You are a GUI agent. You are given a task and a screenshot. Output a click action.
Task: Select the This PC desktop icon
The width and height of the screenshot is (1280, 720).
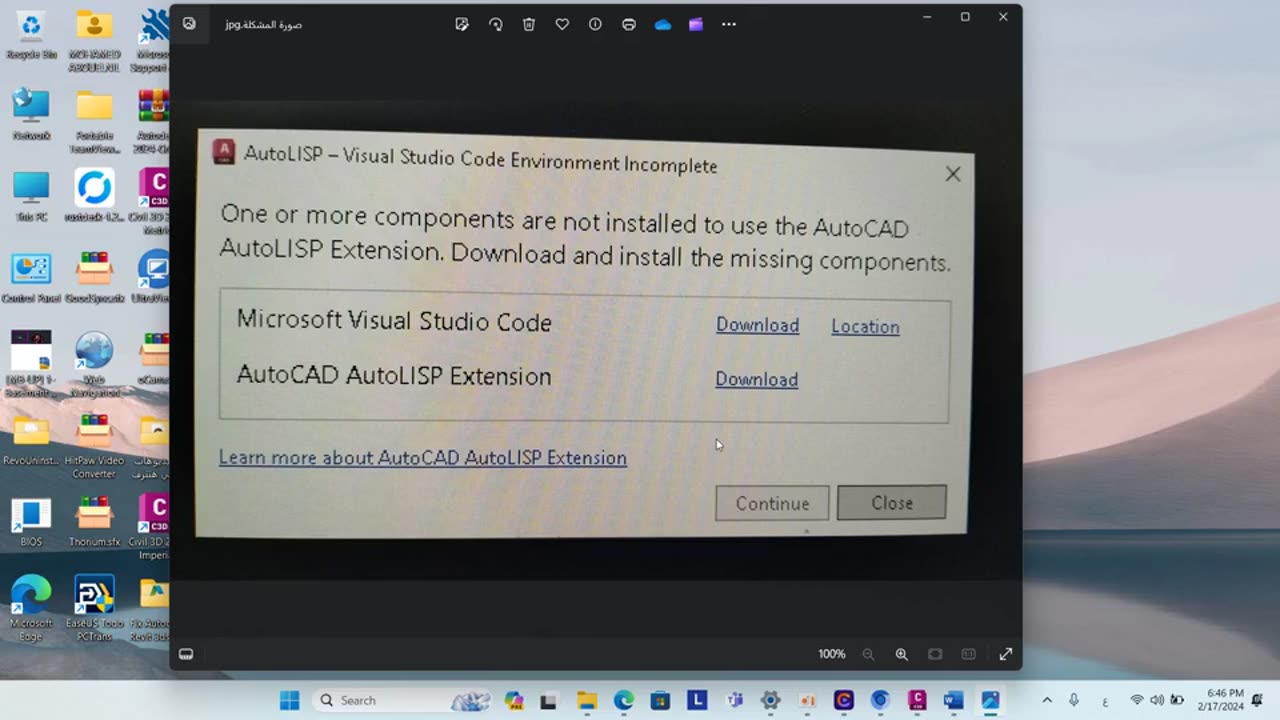[31, 196]
